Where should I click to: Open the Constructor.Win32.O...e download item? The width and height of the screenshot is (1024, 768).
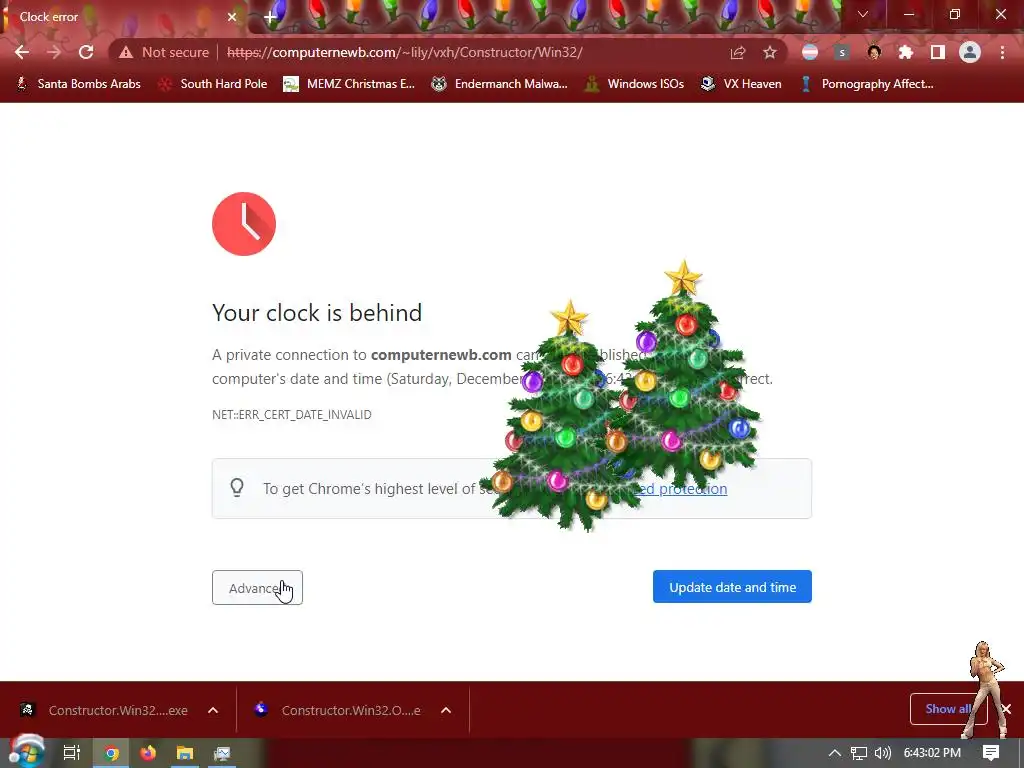click(340, 710)
